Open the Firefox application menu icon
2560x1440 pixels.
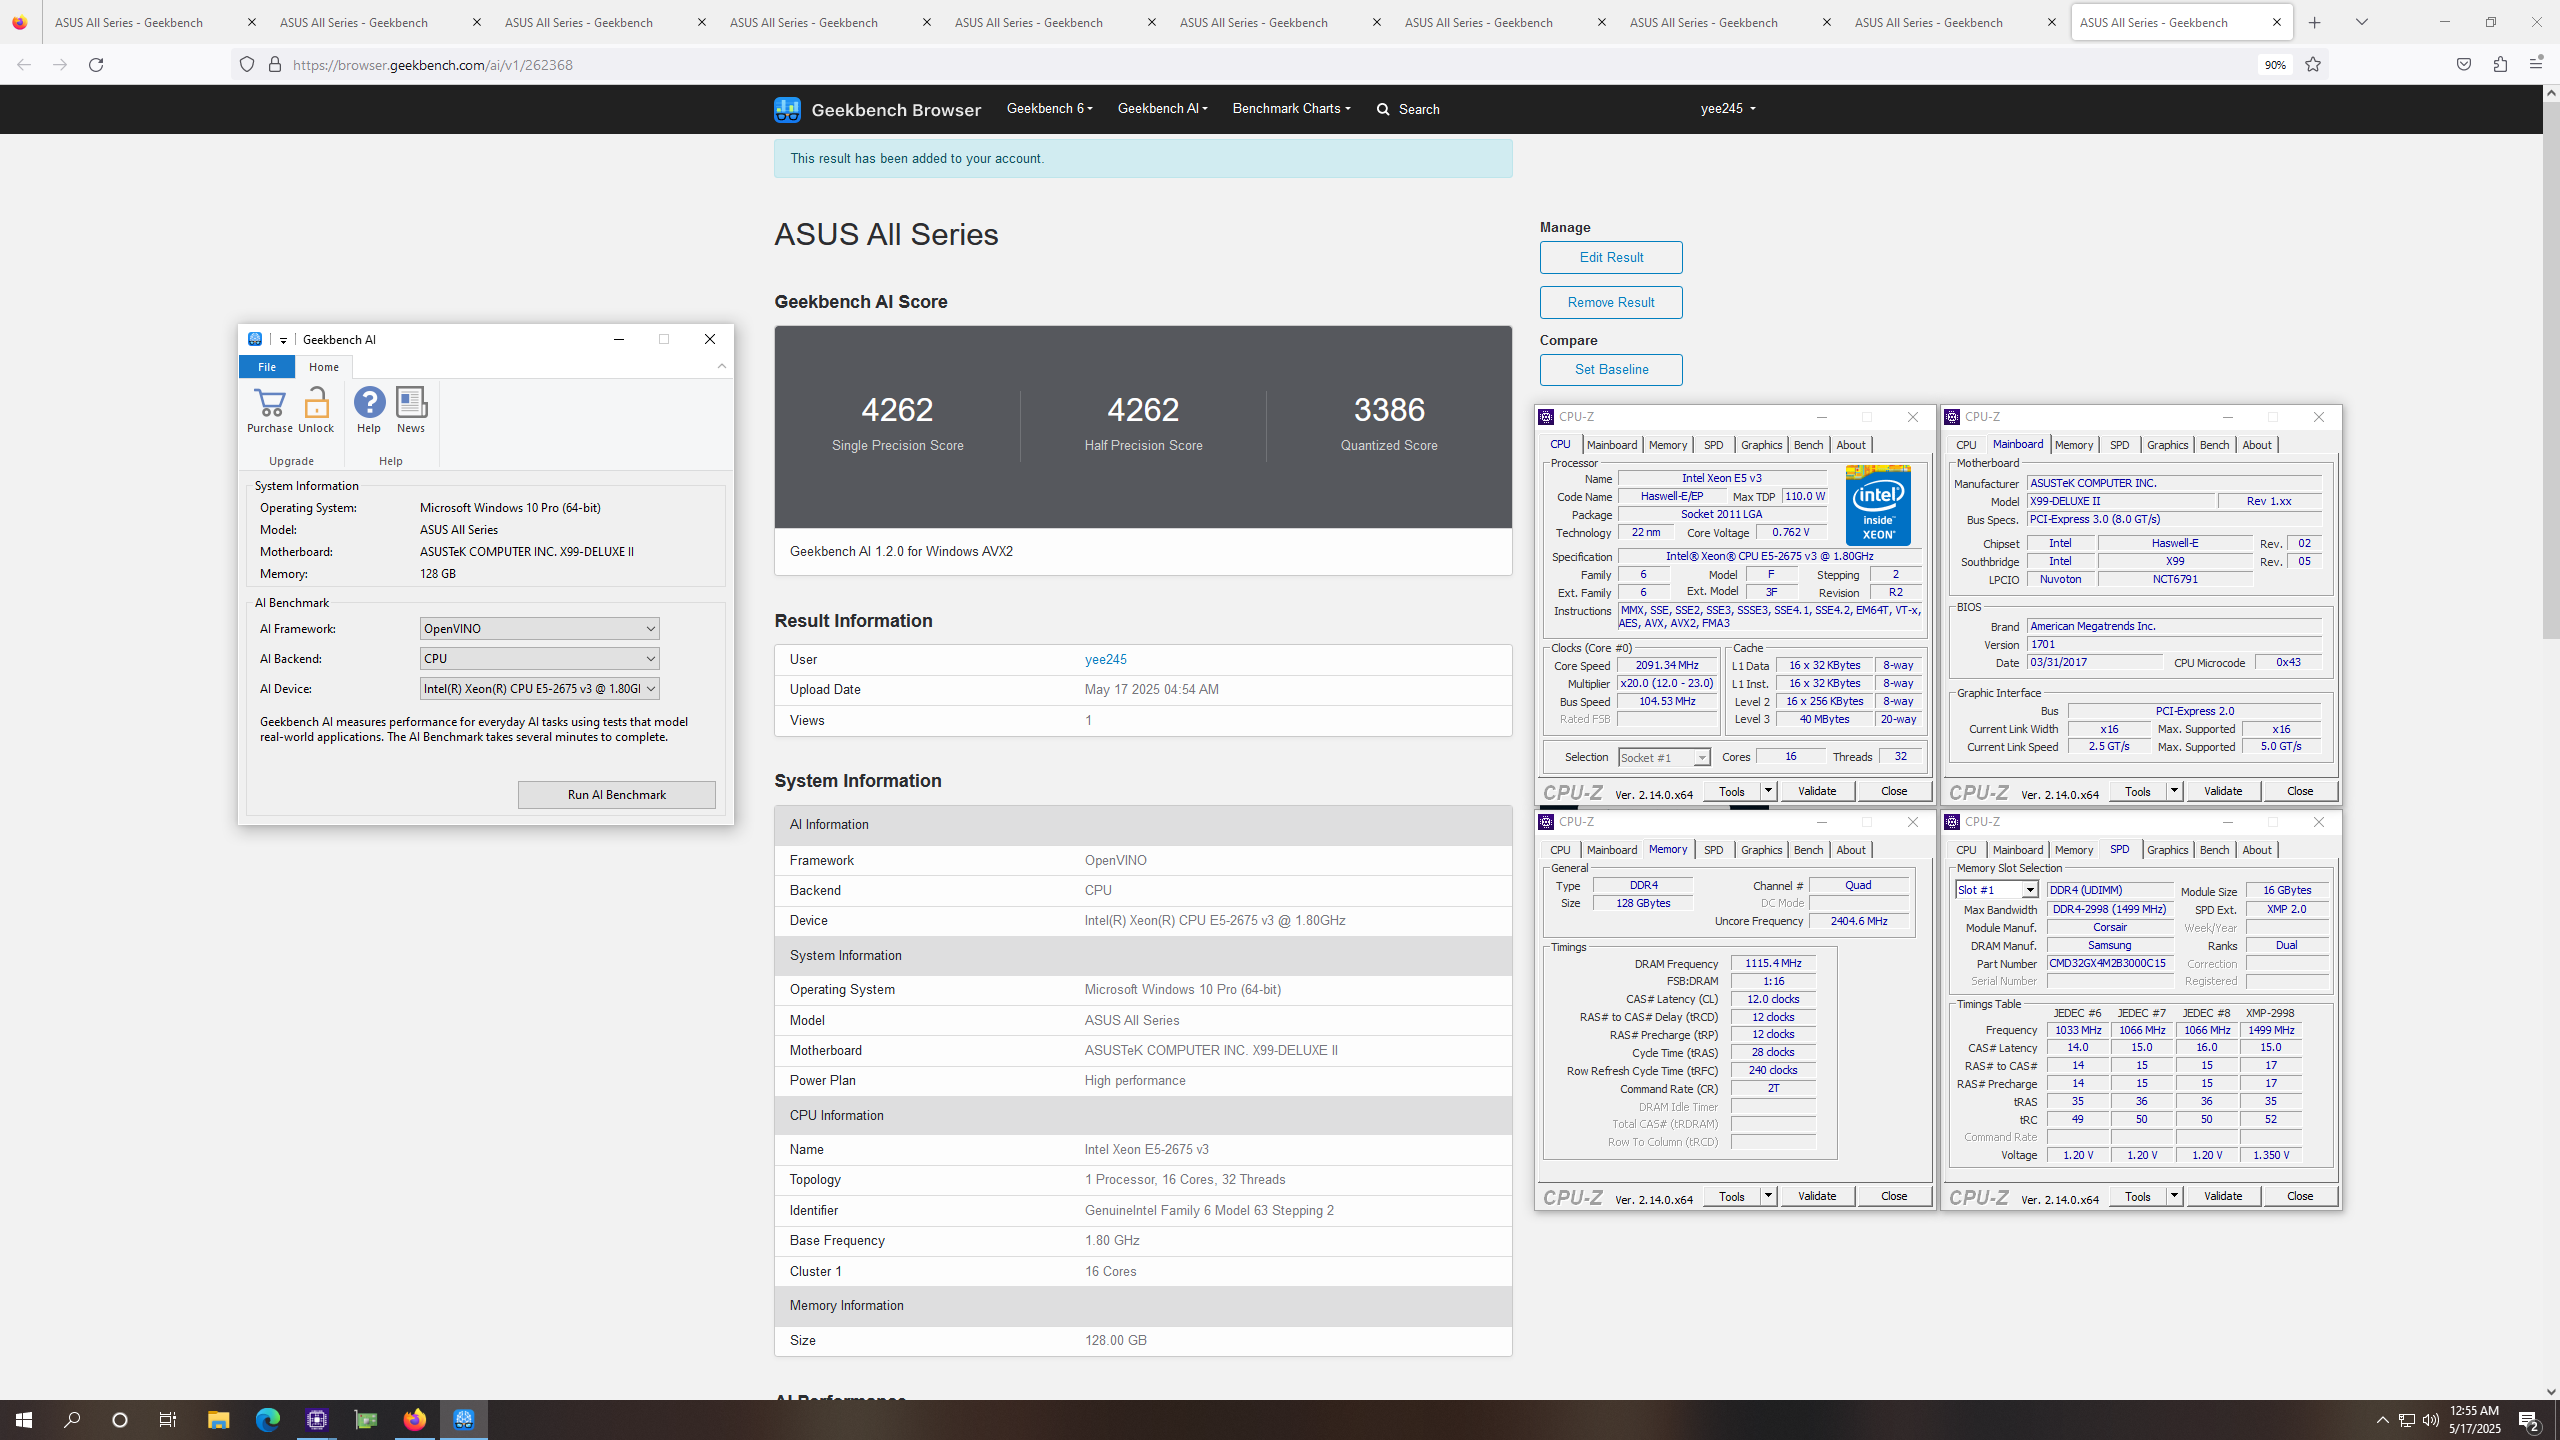(x=2536, y=64)
